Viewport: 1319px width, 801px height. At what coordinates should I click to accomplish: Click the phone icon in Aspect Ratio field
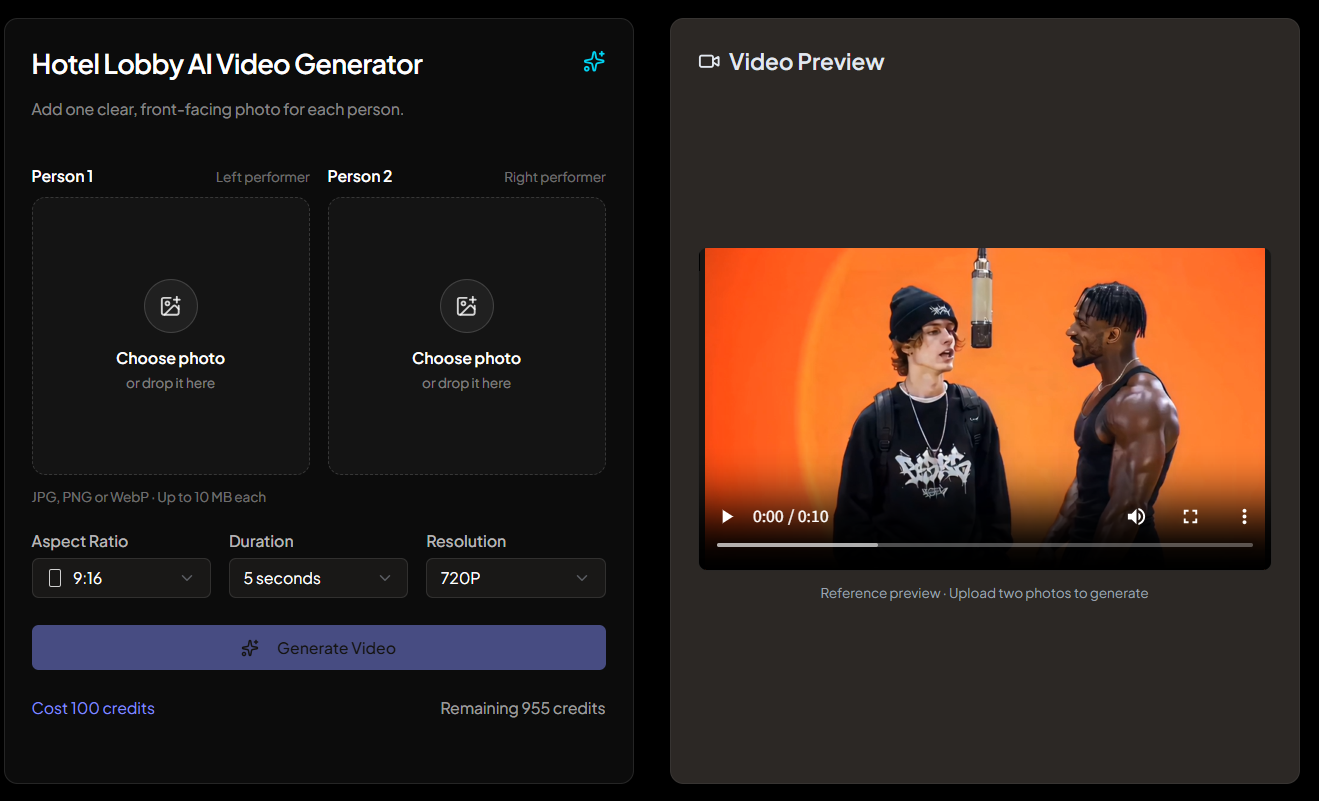(x=55, y=578)
